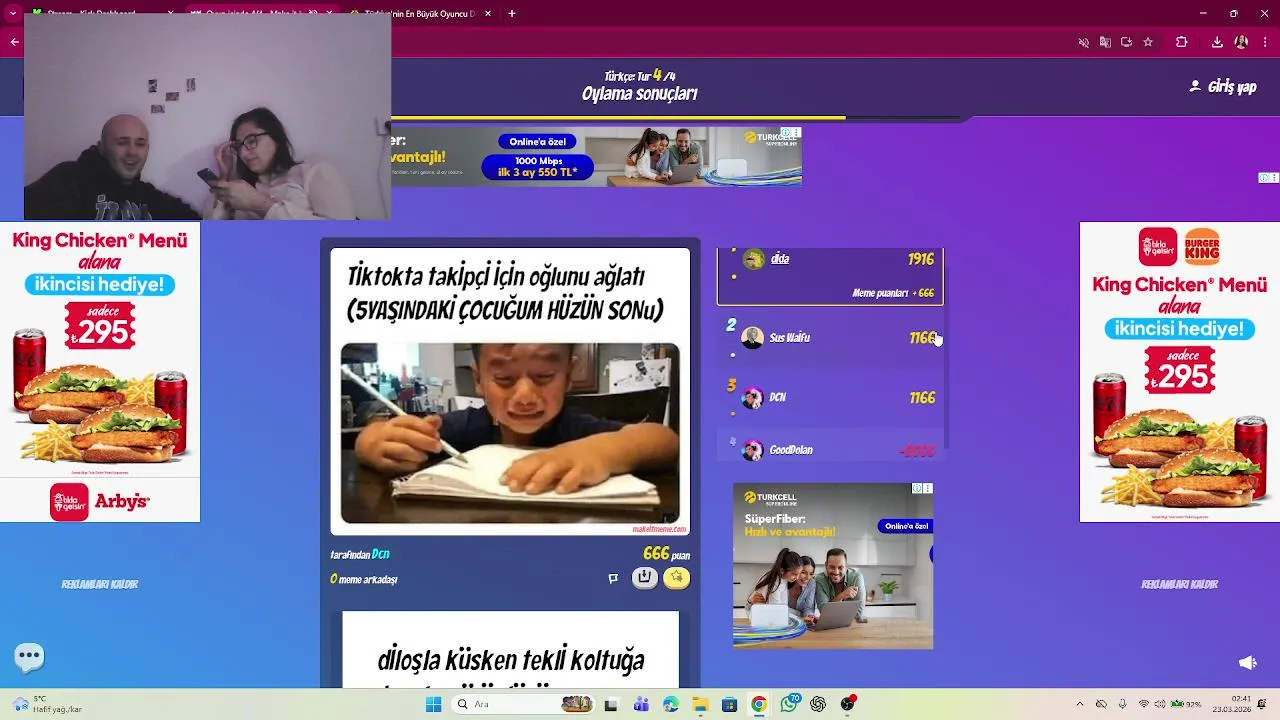
Task: Click REKLAMLARI KALDIR under the Burger King ad
Action: pyautogui.click(x=1179, y=584)
